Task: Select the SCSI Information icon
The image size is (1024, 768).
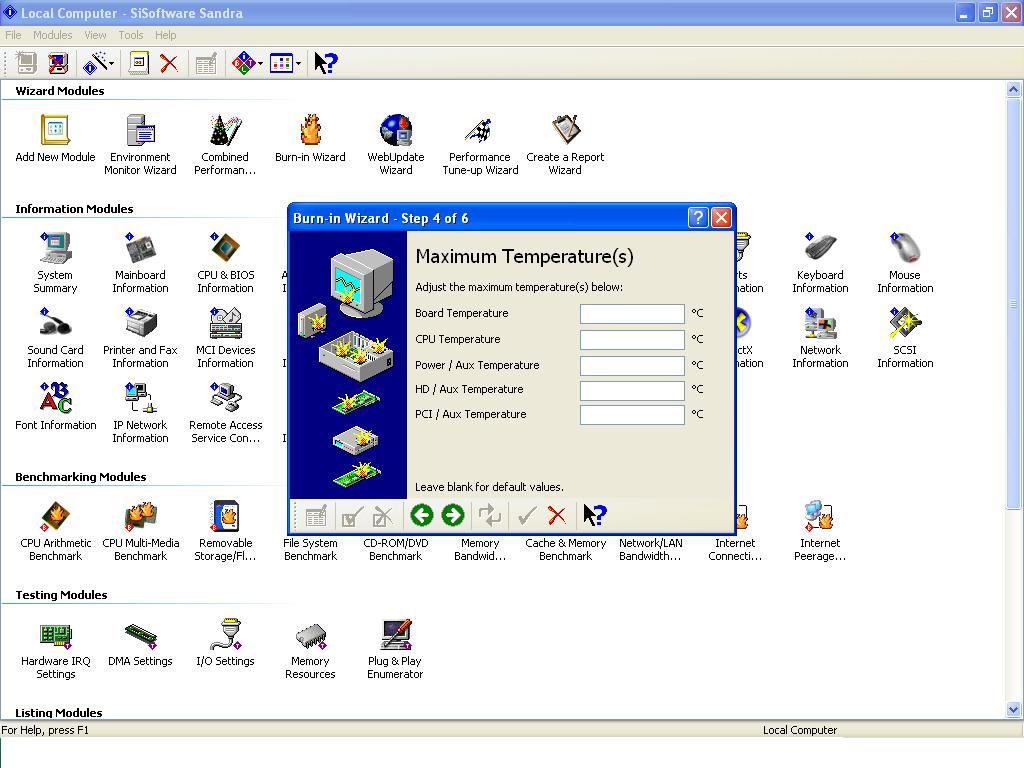Action: 905,338
